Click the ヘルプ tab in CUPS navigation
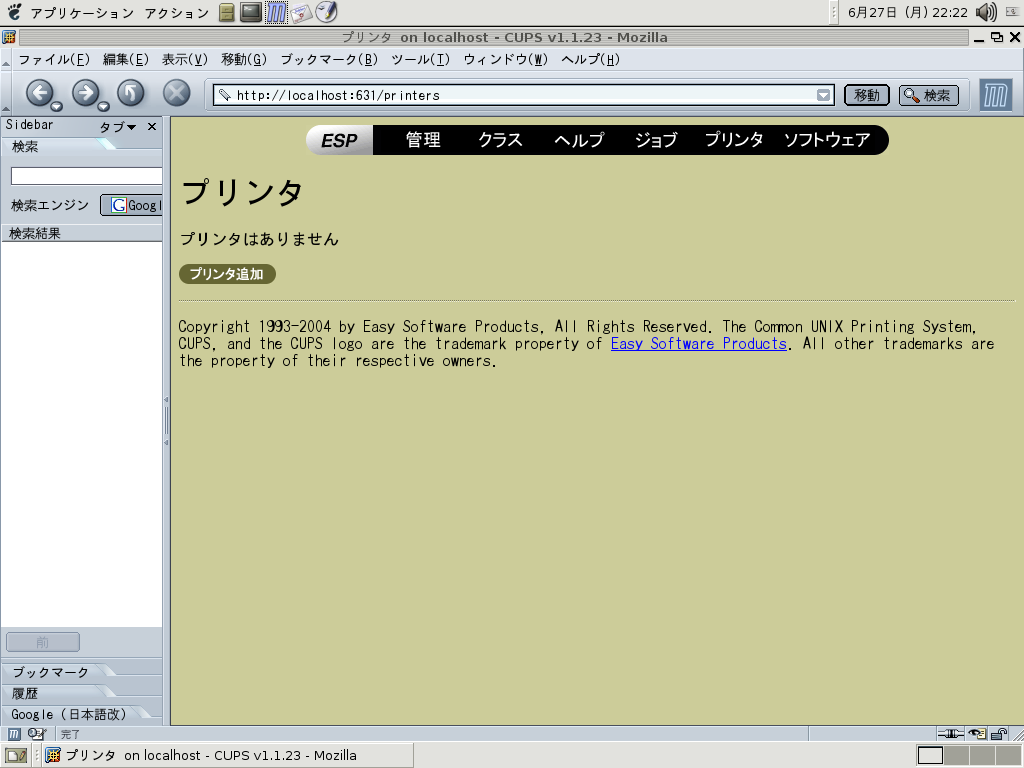 pyautogui.click(x=579, y=140)
